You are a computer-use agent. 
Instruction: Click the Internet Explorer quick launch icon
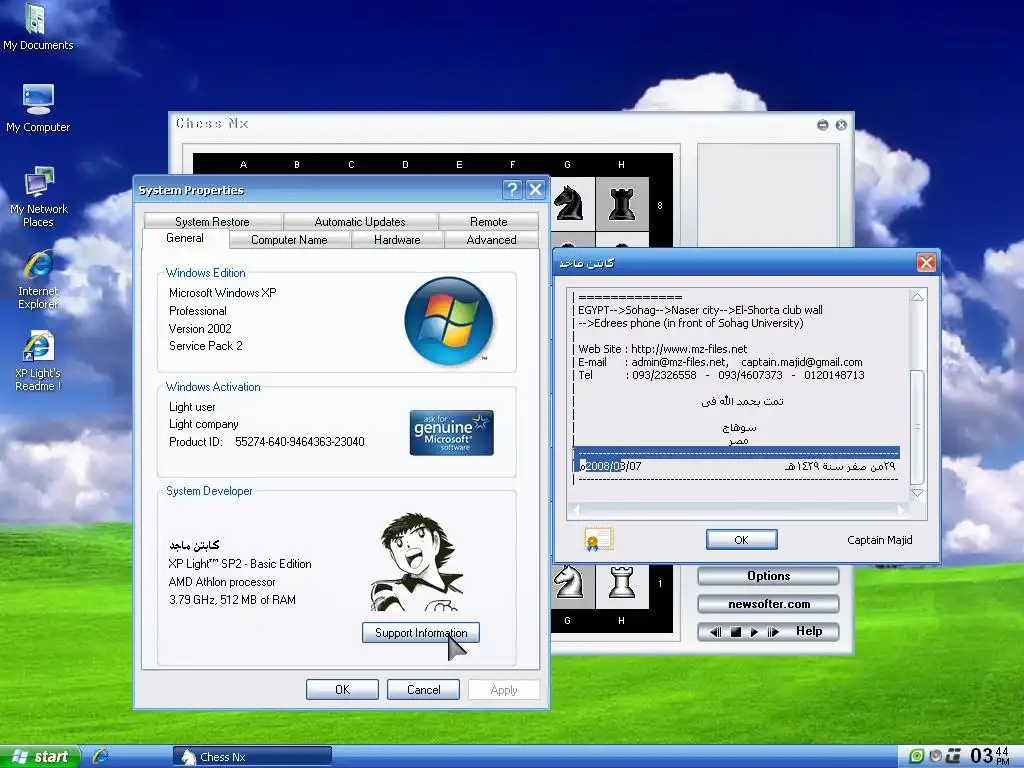tap(101, 756)
